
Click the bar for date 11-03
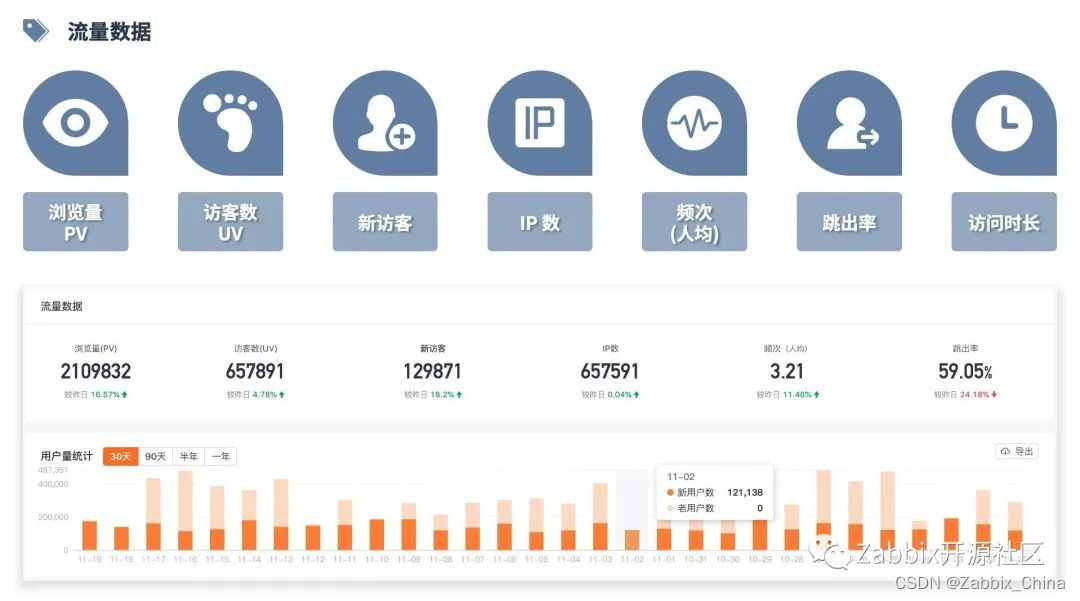pos(600,516)
